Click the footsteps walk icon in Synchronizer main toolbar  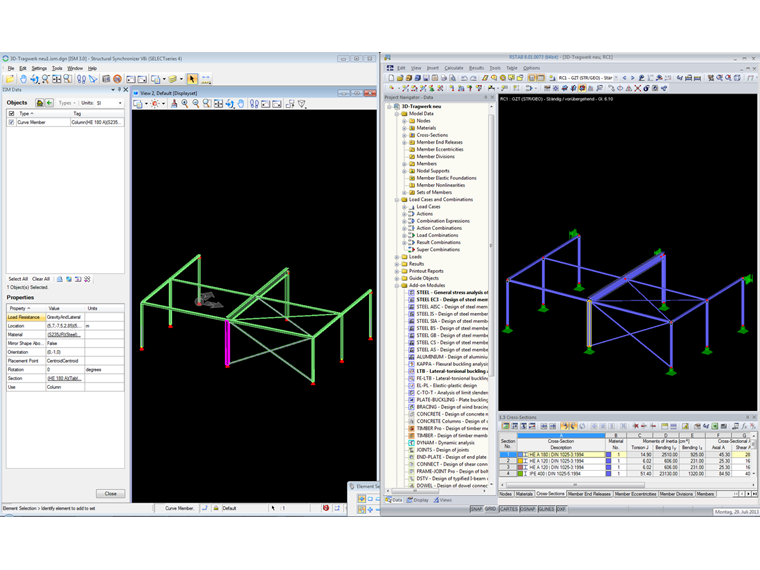tap(81, 79)
